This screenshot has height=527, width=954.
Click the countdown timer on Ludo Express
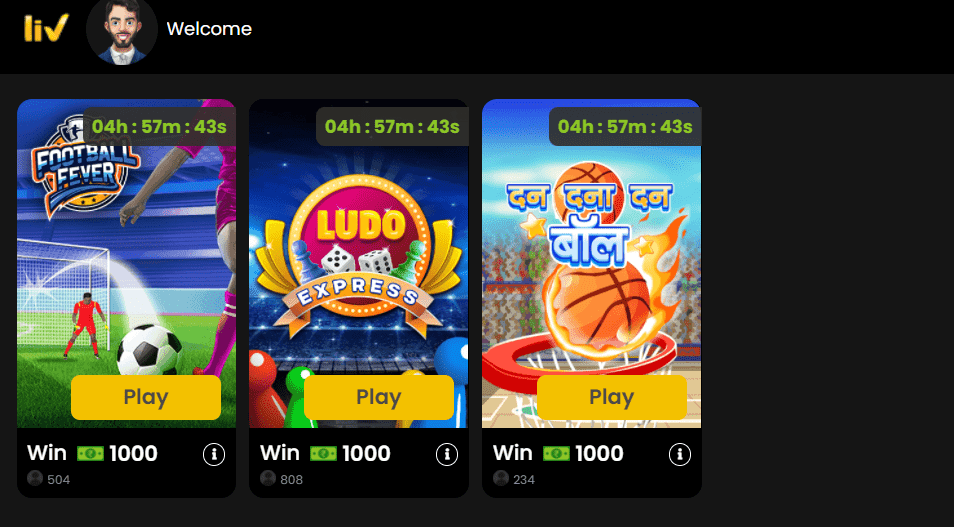(x=392, y=127)
